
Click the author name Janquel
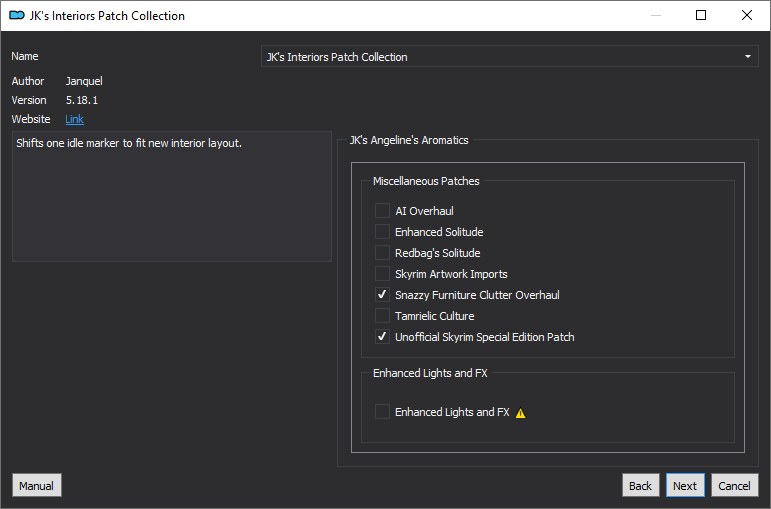coord(84,81)
